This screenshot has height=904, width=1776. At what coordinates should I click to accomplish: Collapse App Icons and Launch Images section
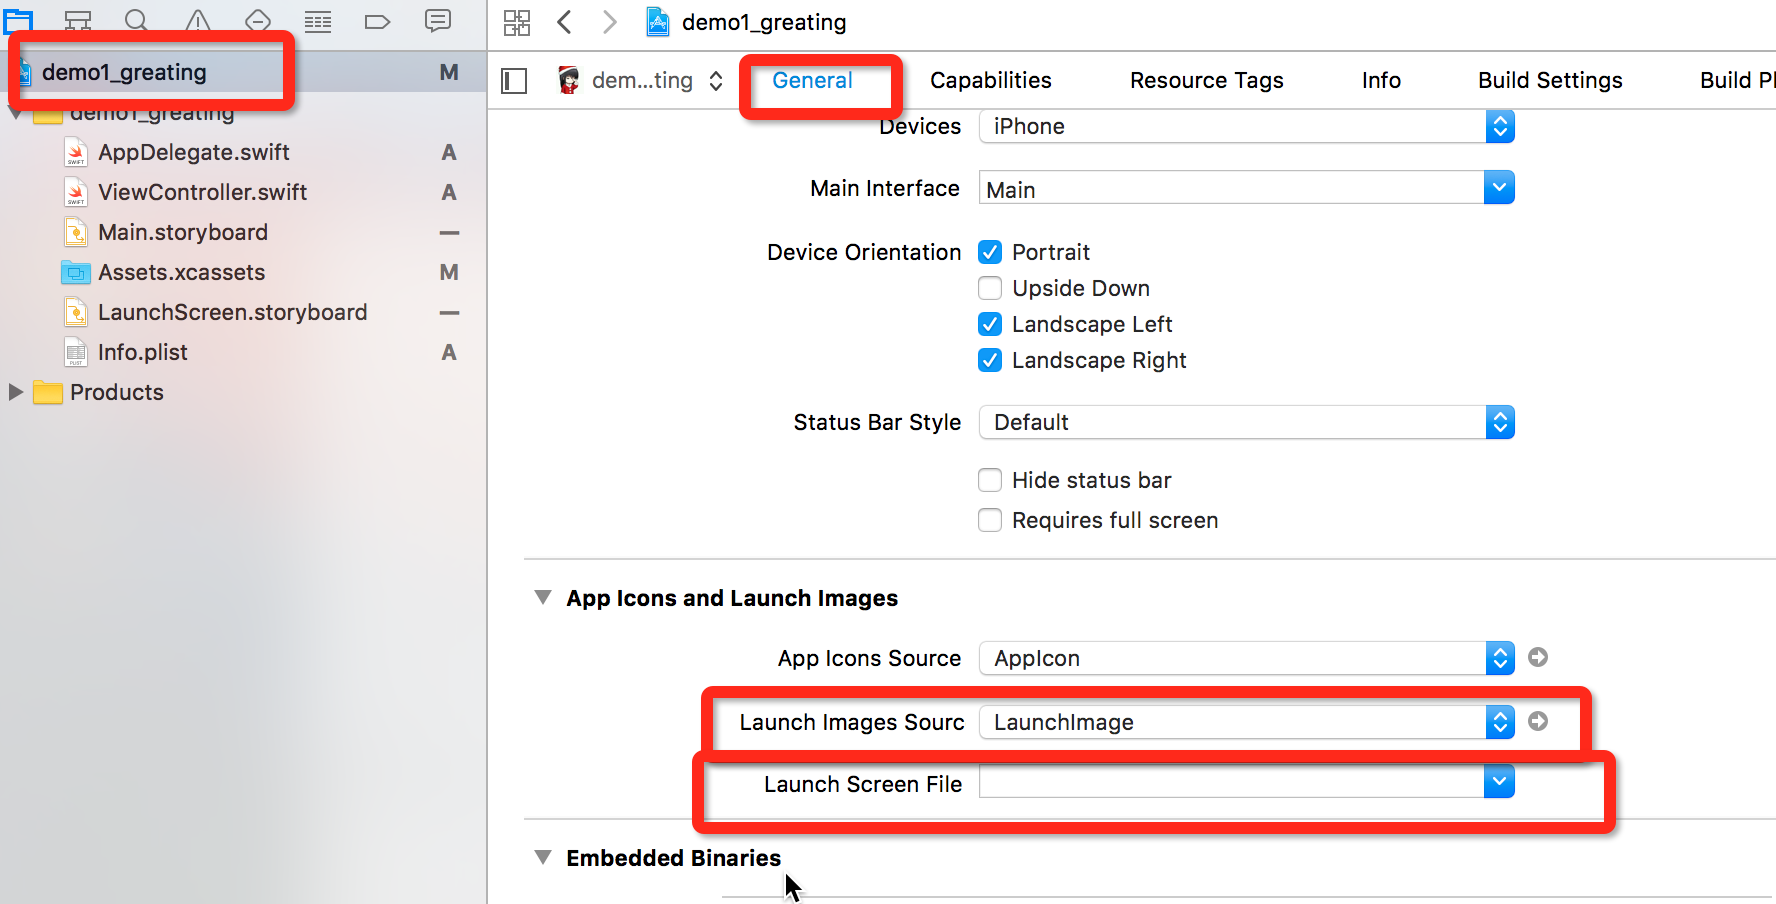(543, 598)
